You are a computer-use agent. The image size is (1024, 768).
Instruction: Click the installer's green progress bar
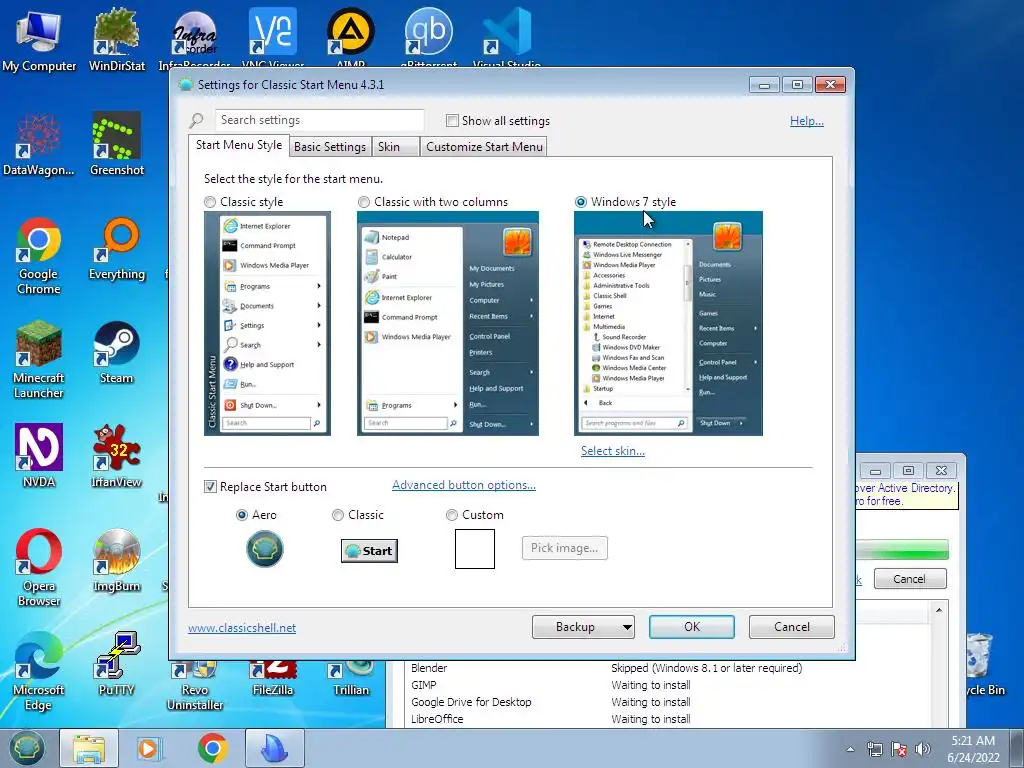(x=902, y=549)
